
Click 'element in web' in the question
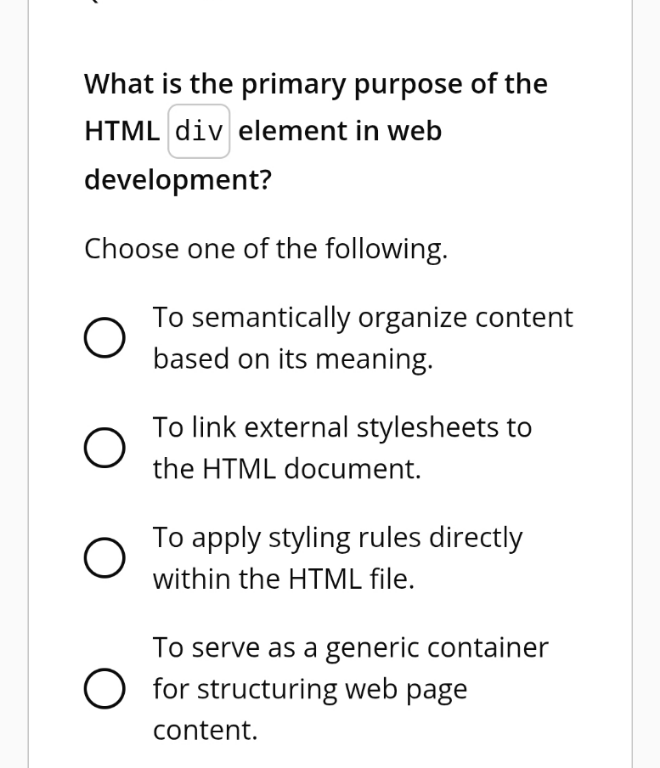pos(340,131)
